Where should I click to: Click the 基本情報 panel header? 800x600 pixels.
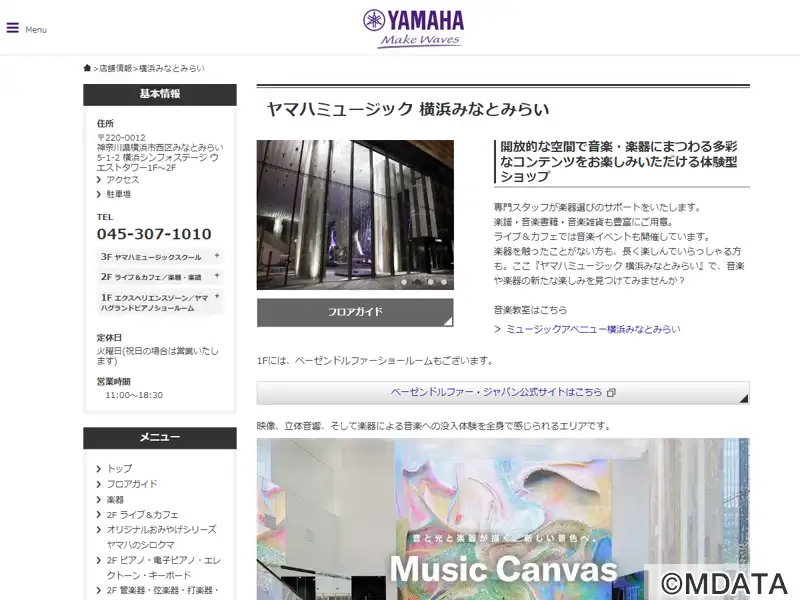(x=160, y=94)
